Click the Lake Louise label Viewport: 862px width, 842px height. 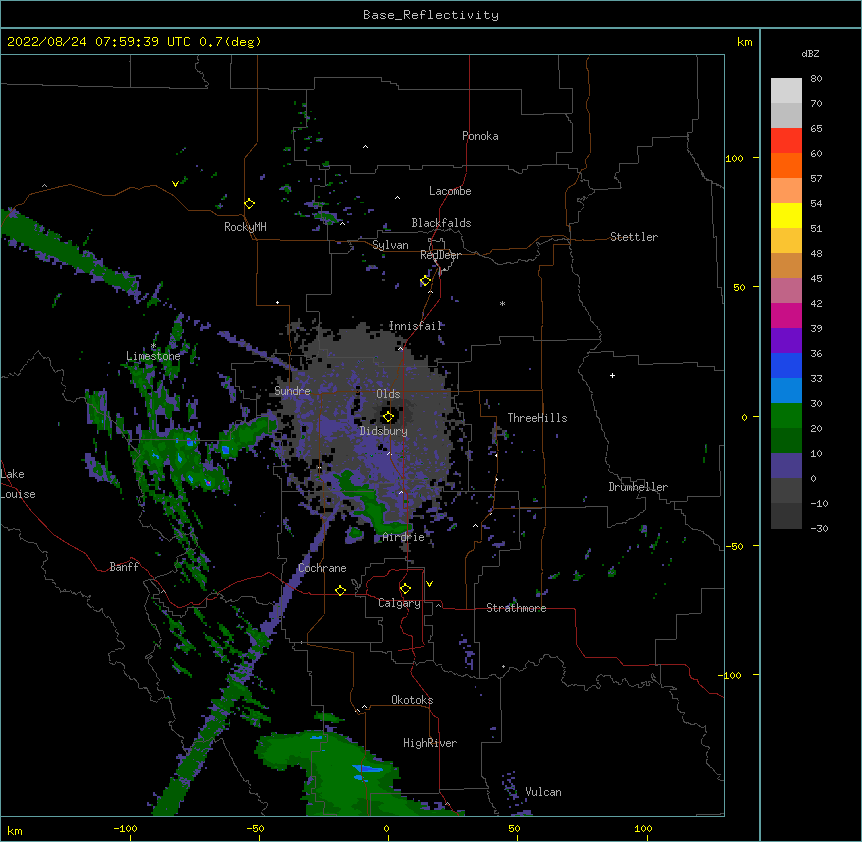17,484
